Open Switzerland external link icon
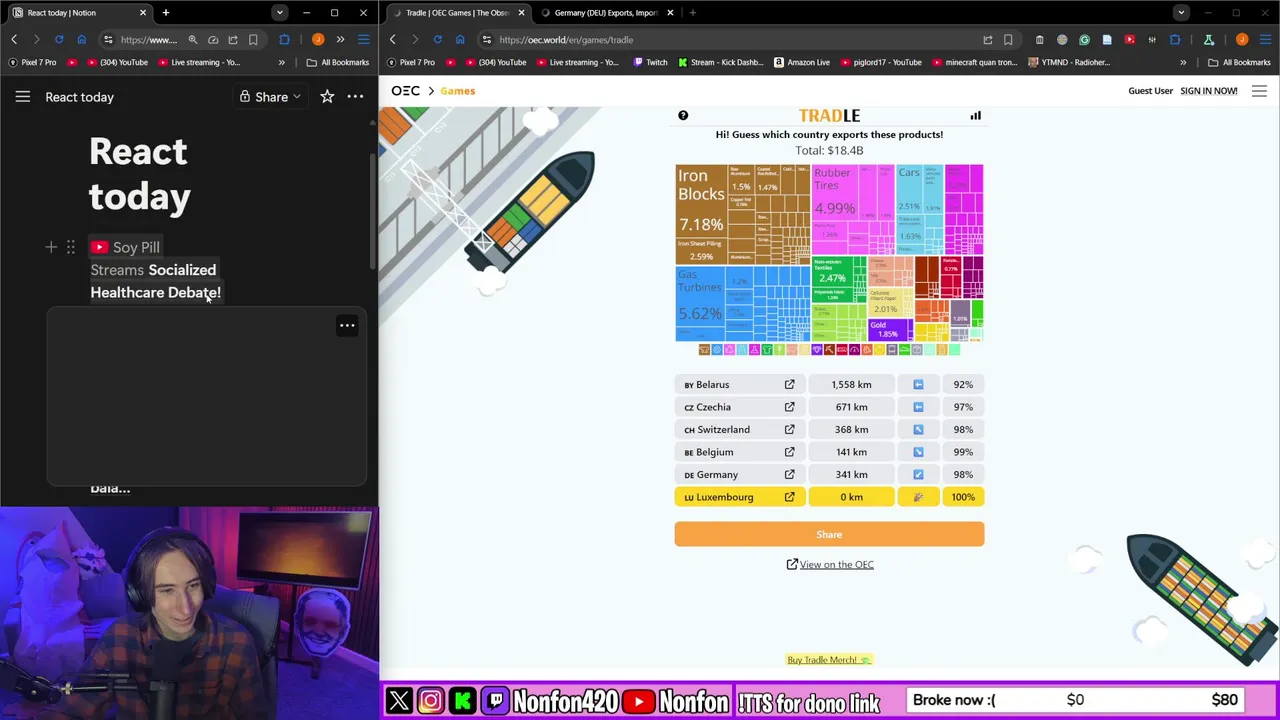Screen dimensions: 1280x720 789,429
